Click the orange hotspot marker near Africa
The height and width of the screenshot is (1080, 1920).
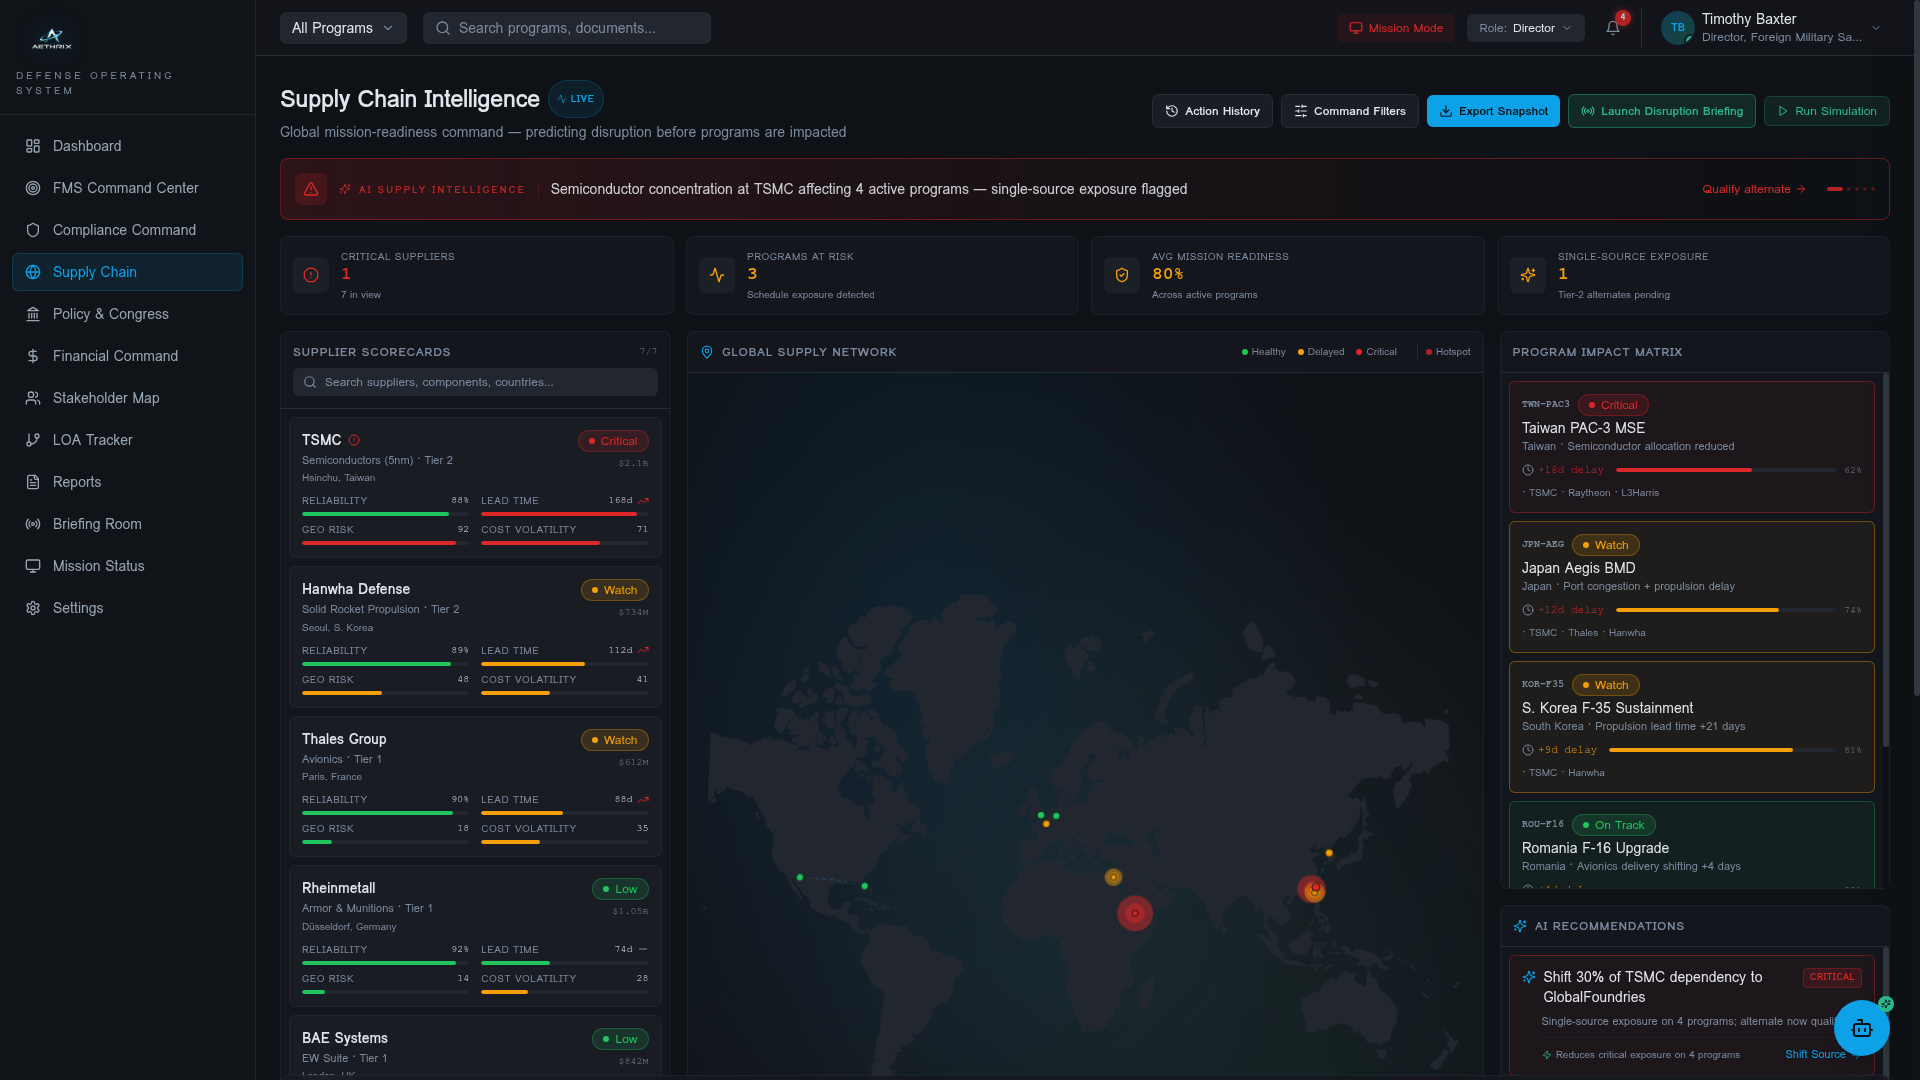click(x=1113, y=877)
